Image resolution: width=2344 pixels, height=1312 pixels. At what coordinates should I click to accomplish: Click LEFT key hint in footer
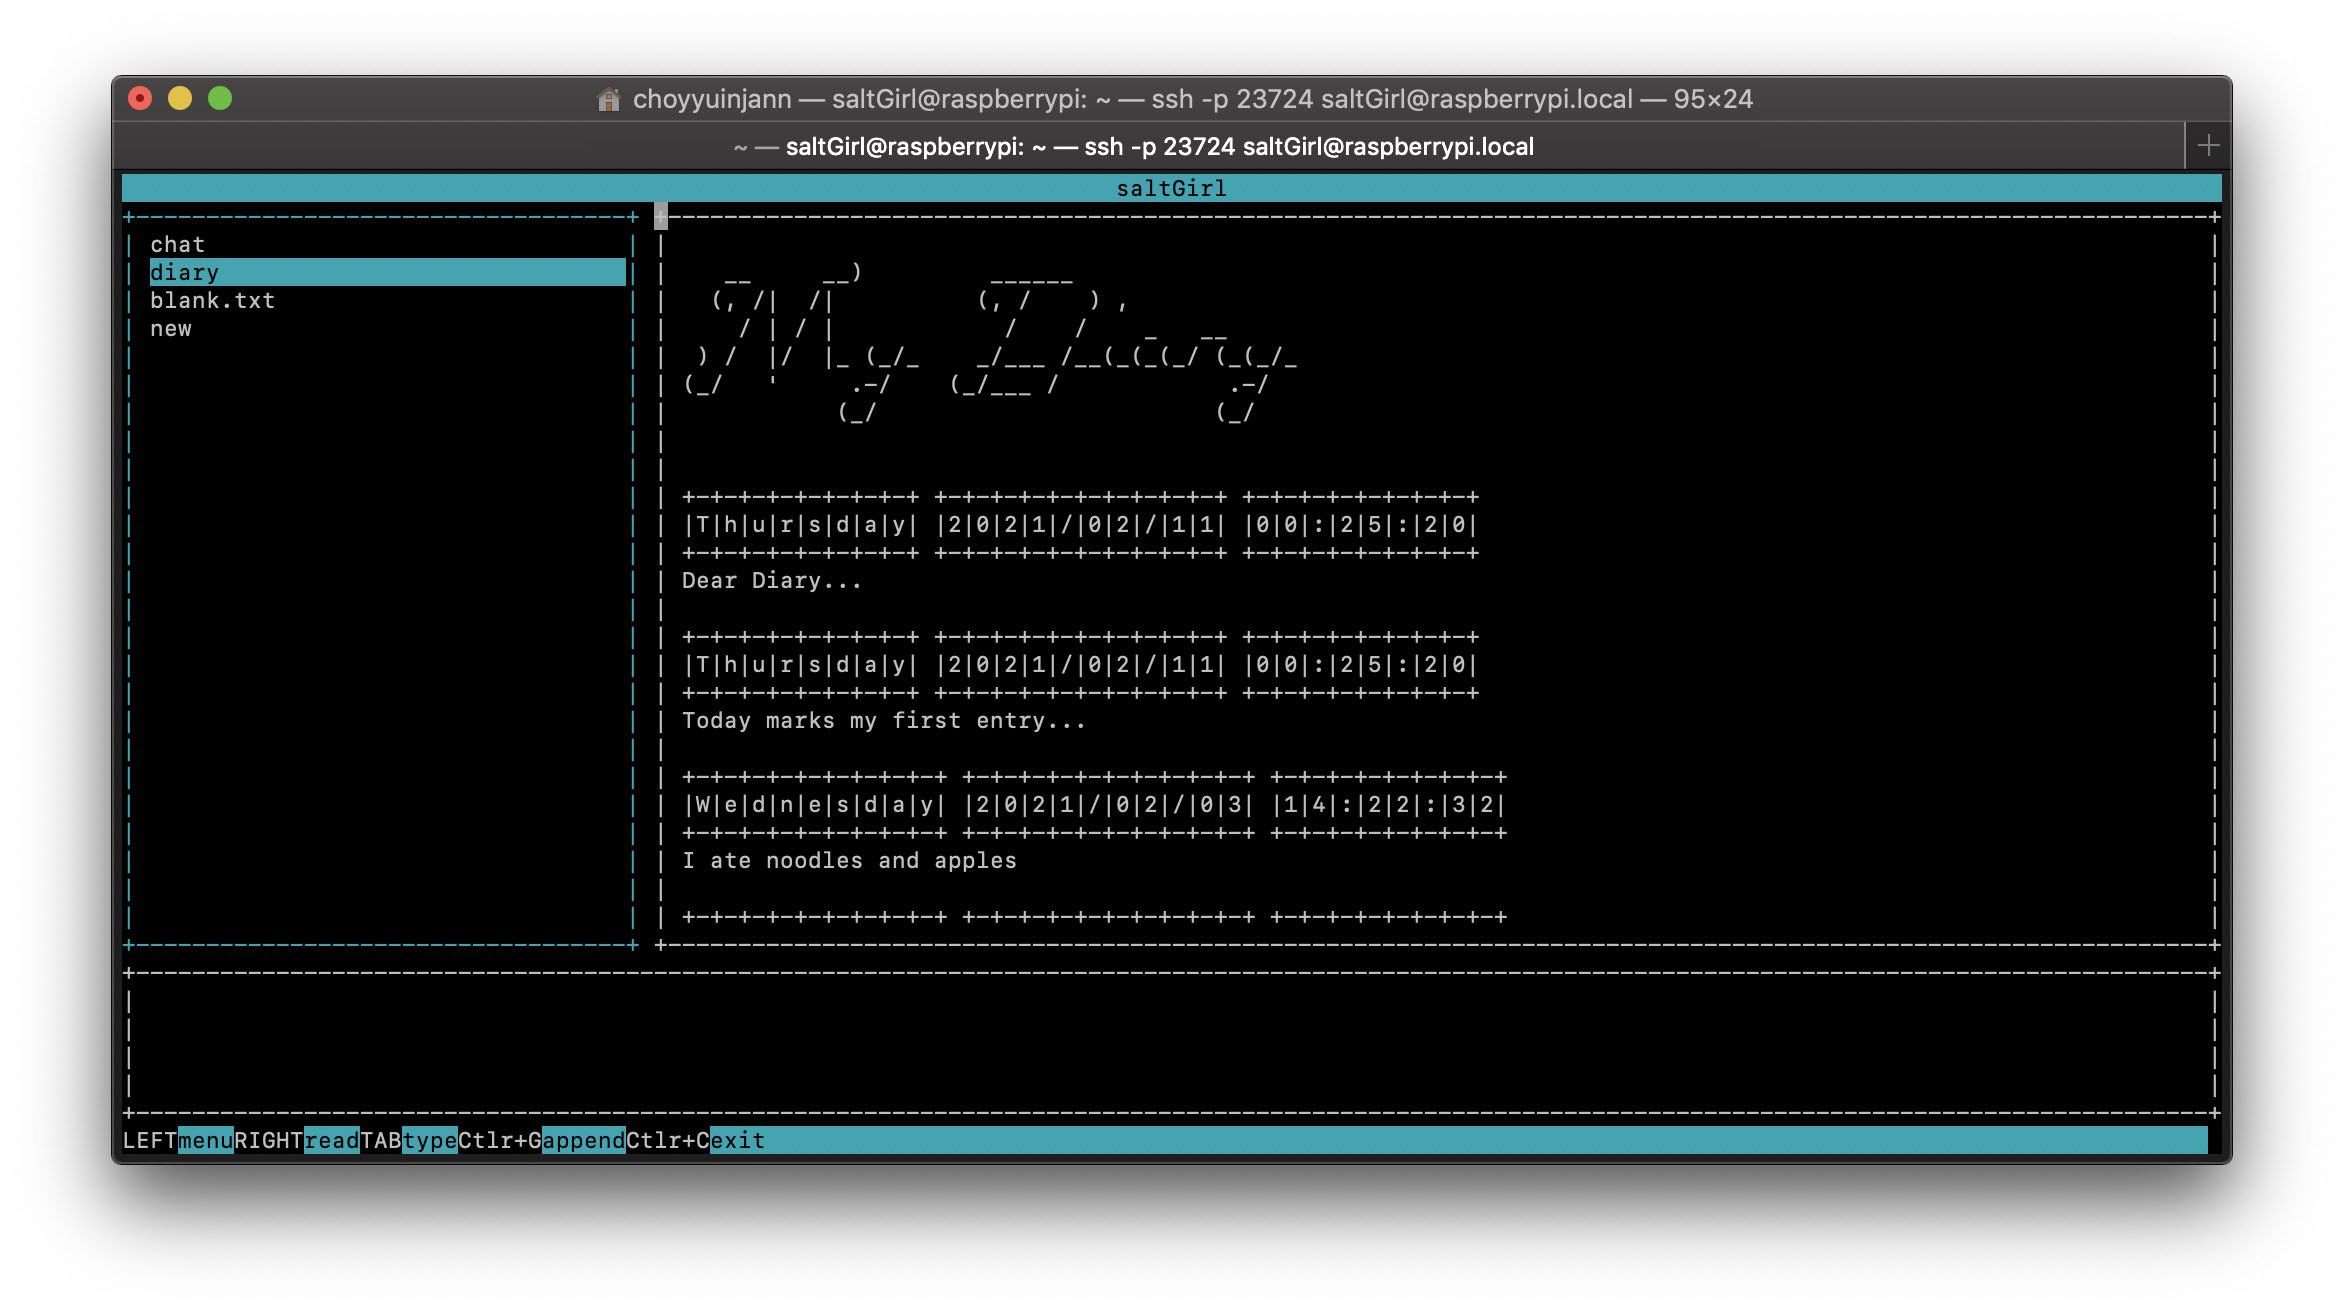click(150, 1141)
